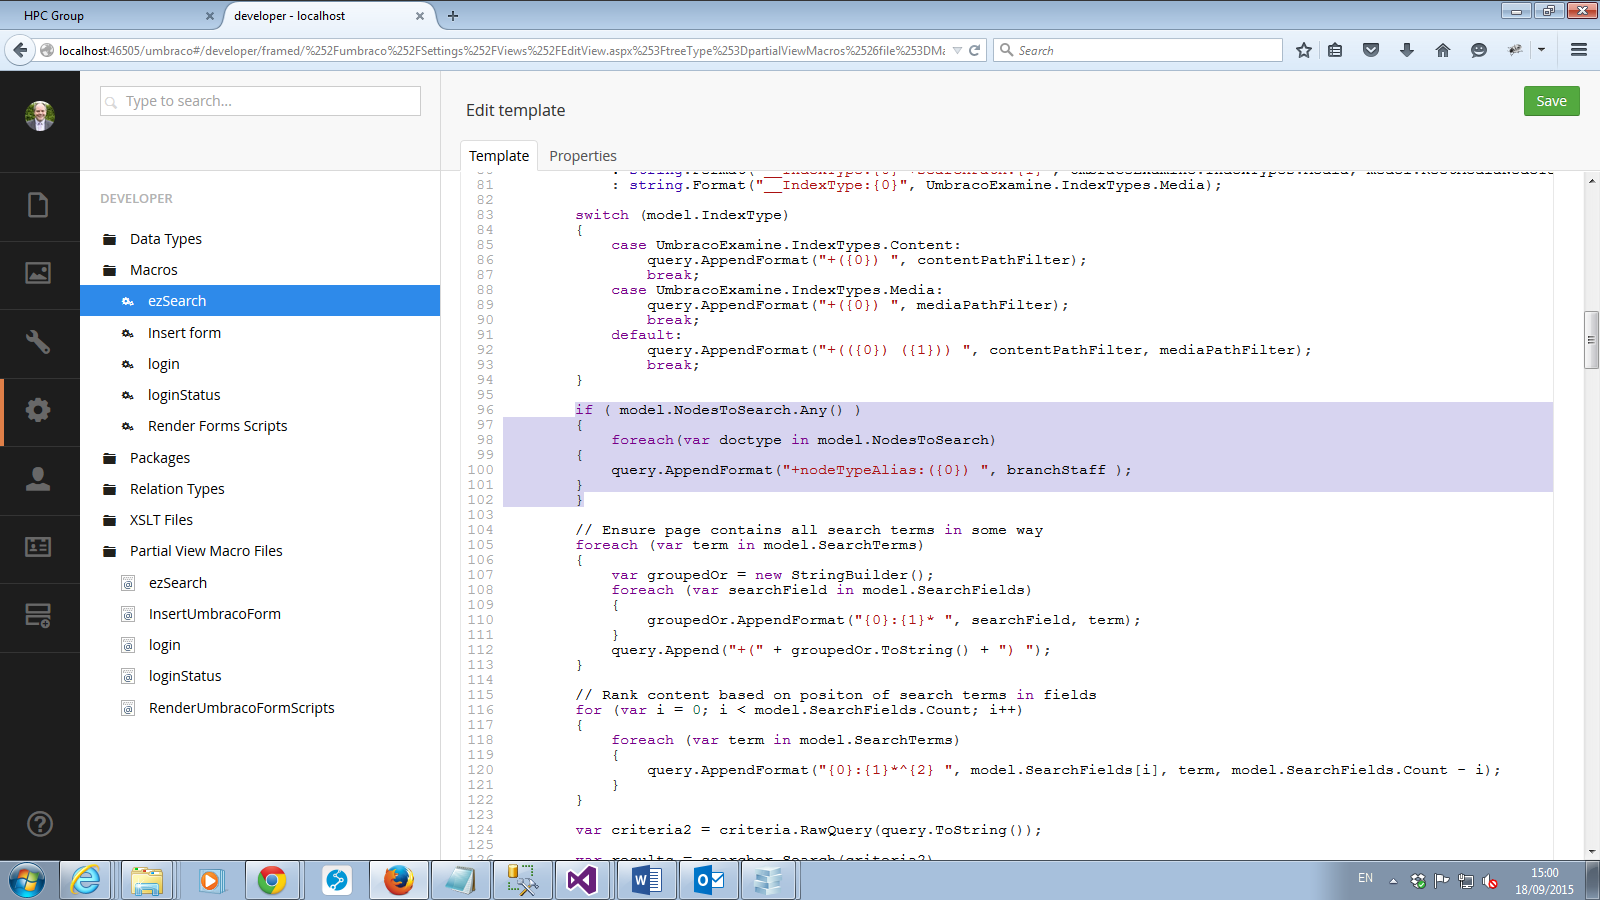
Task: Open Internet Explorer from taskbar
Action: pos(86,880)
